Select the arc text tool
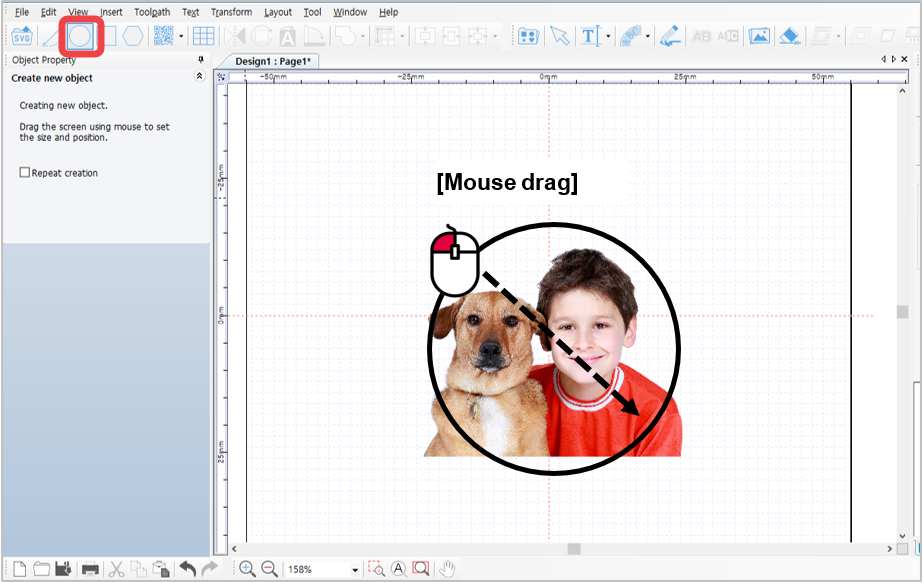Image resolution: width=923 pixels, height=583 pixels. click(x=630, y=37)
